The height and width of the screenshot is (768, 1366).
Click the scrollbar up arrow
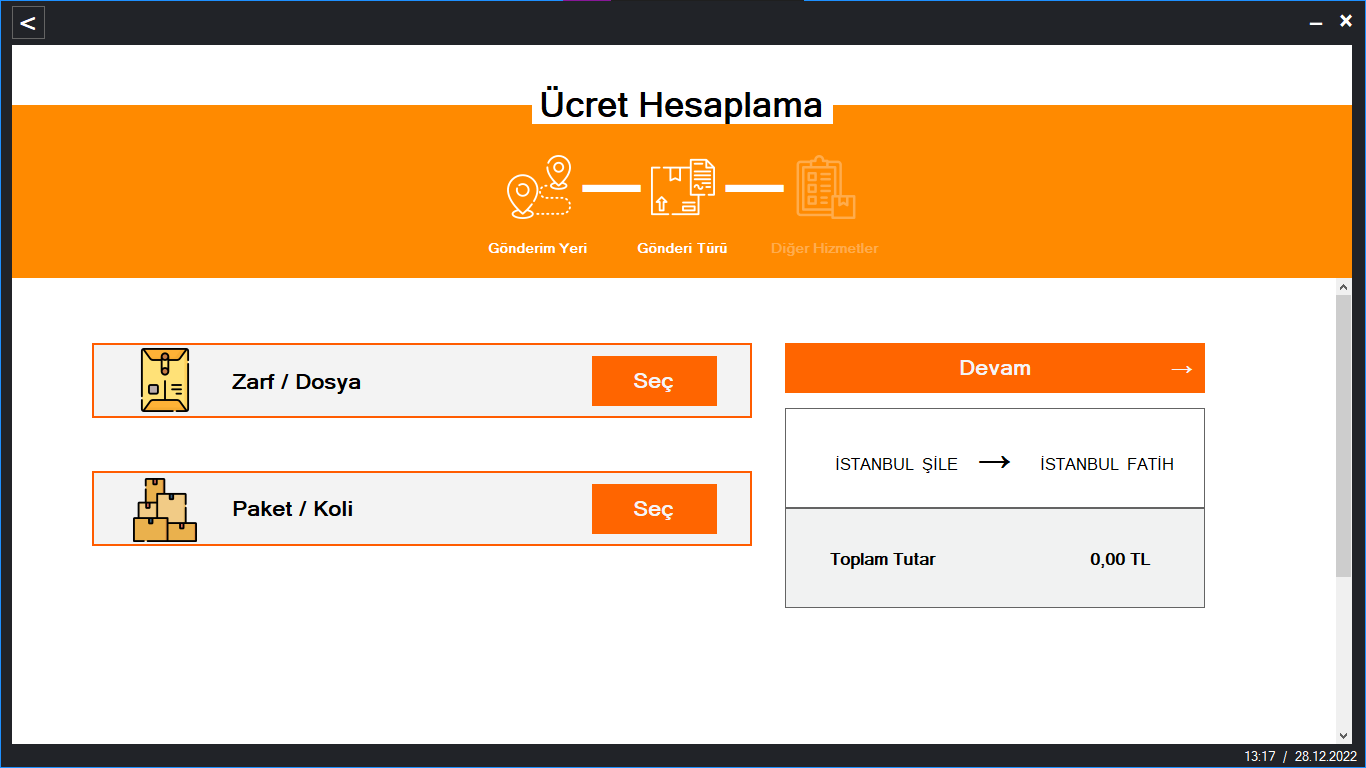click(x=1344, y=287)
